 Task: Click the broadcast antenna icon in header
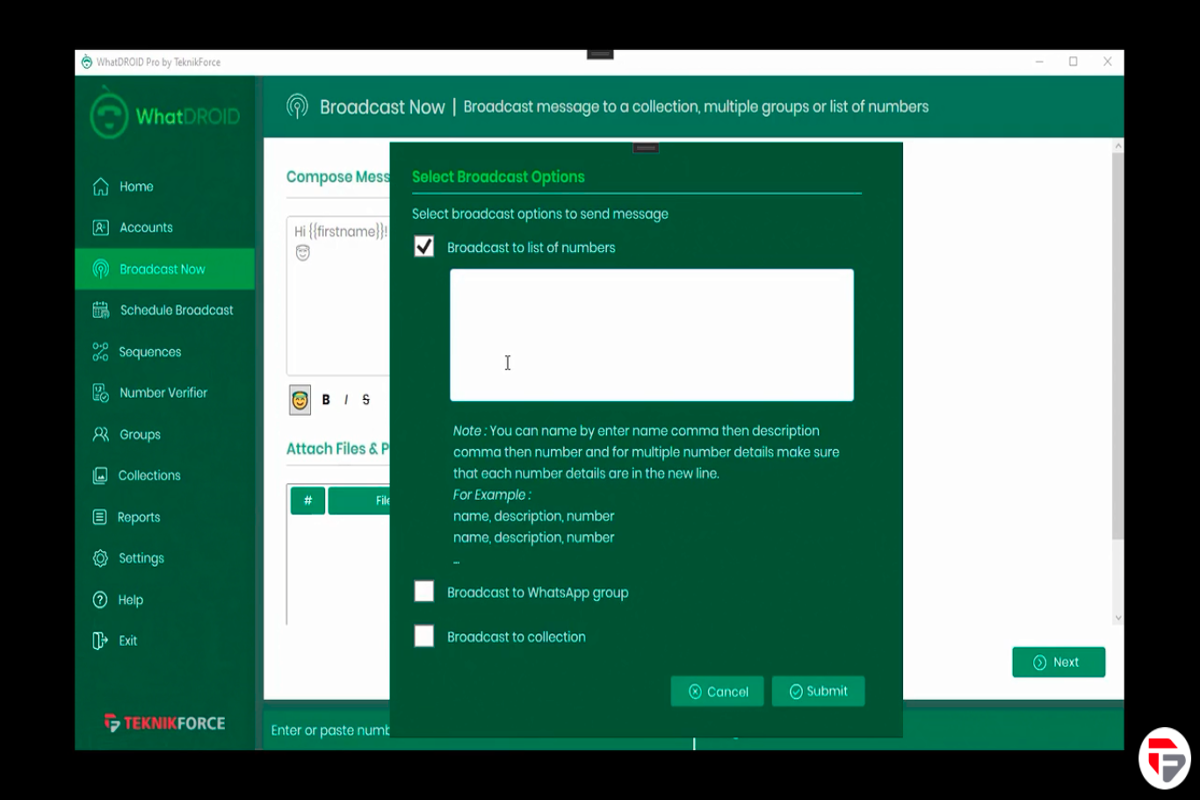[296, 107]
